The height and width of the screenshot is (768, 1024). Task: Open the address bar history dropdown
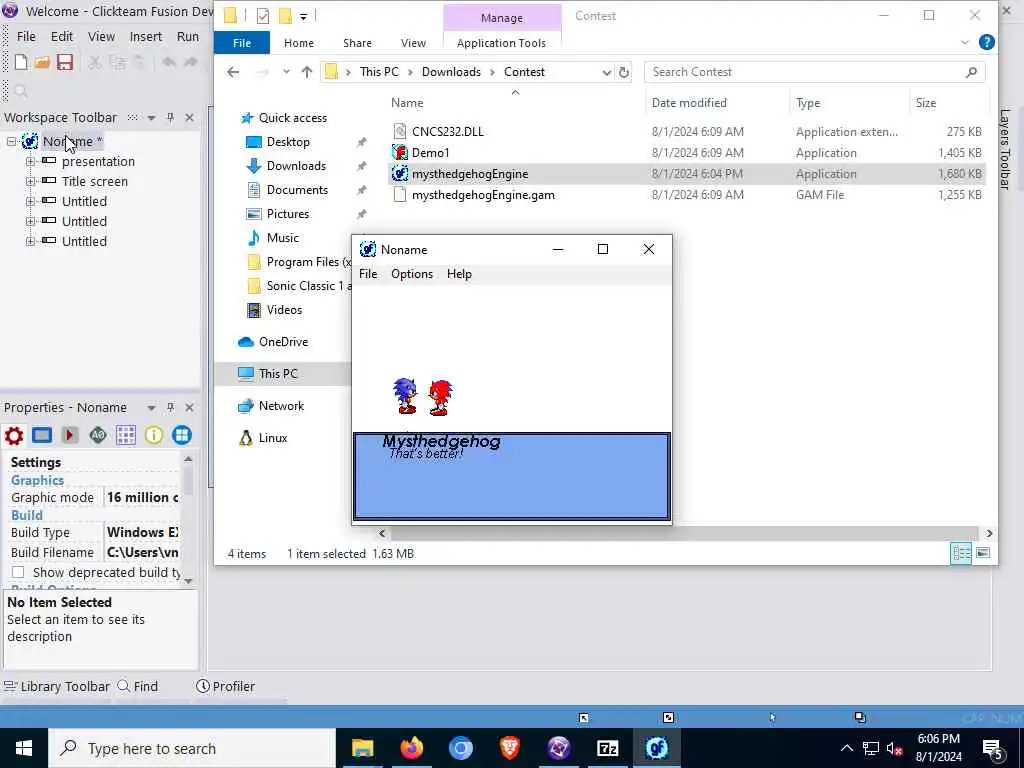pyautogui.click(x=606, y=72)
